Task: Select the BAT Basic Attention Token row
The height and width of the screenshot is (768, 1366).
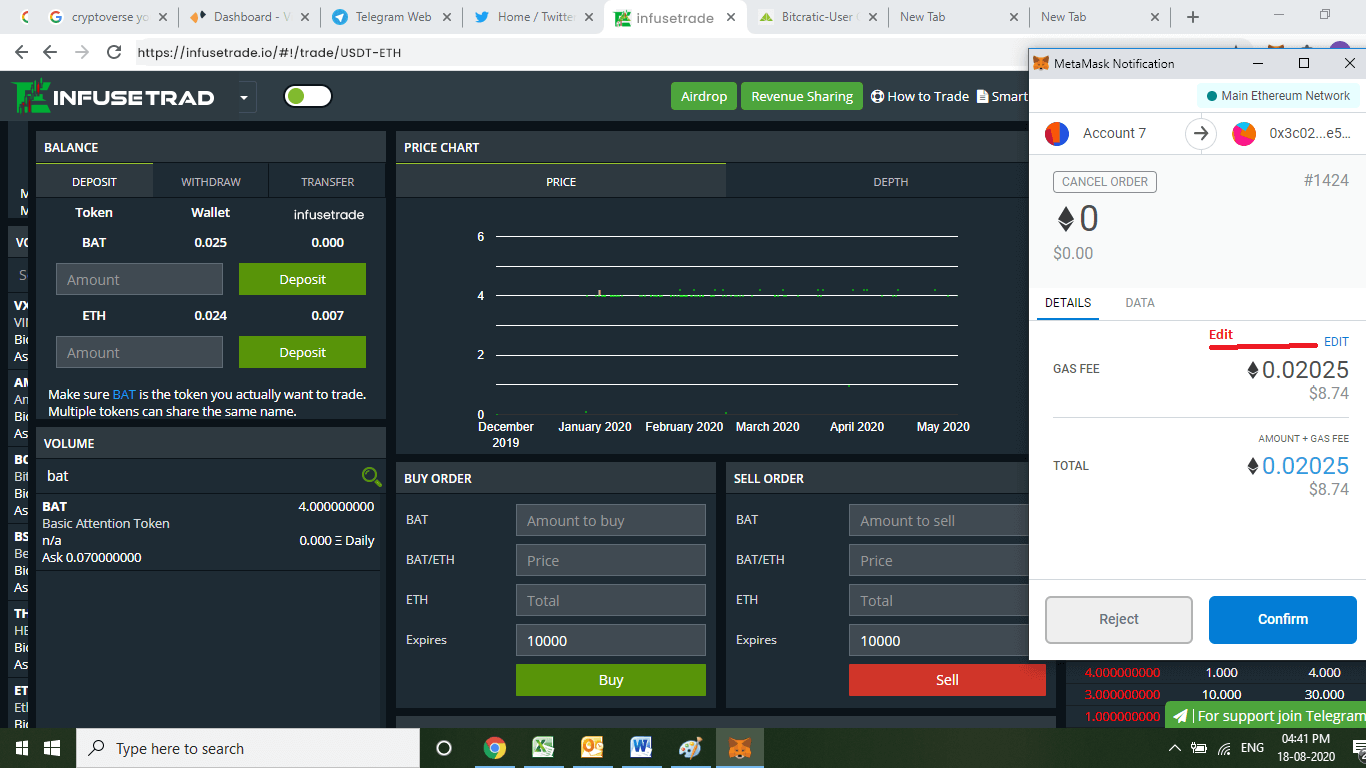Action: pyautogui.click(x=208, y=532)
